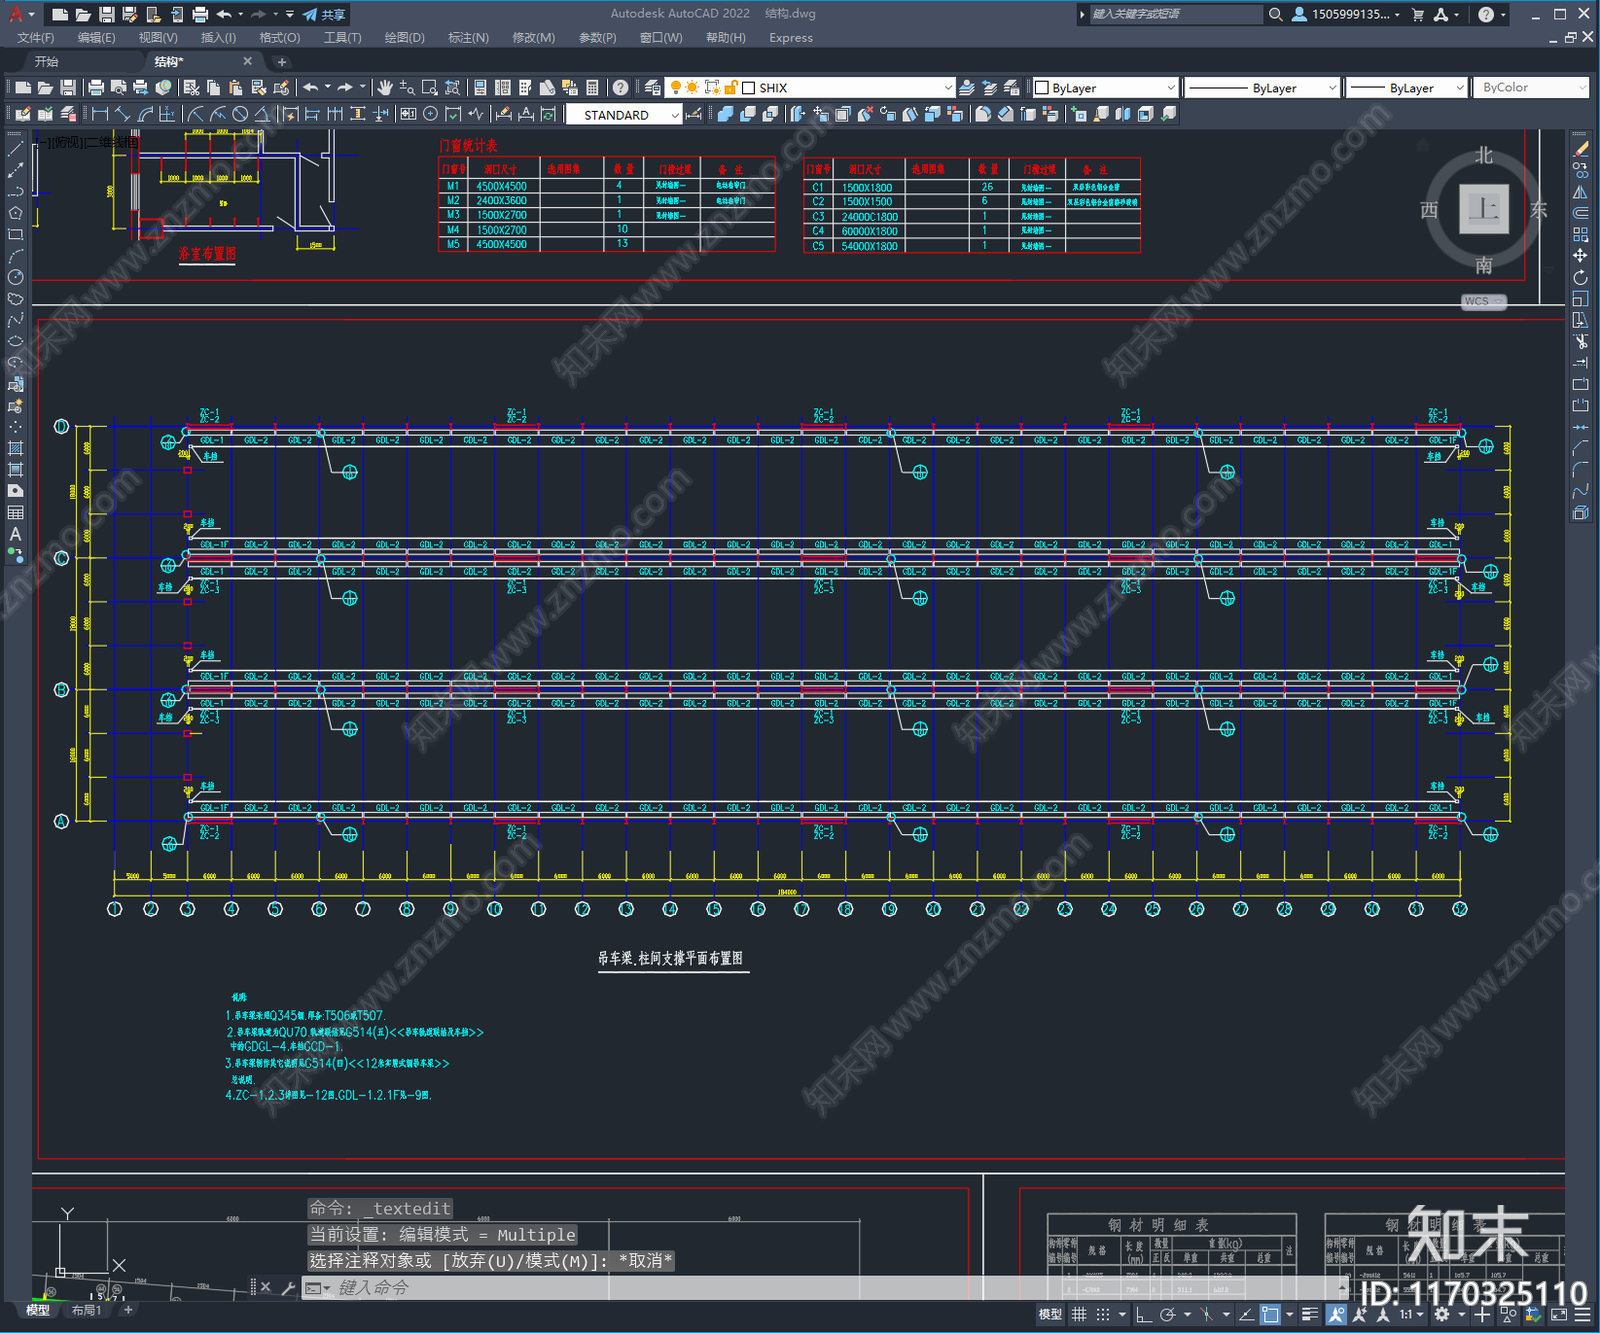Click the 共享 share button
The width and height of the screenshot is (1600, 1333).
click(326, 14)
